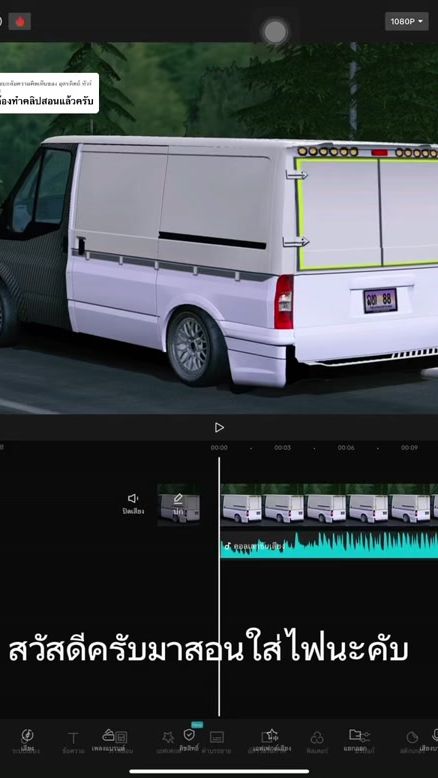Open the Text T tool
The image size is (438, 778).
[x=73, y=738]
